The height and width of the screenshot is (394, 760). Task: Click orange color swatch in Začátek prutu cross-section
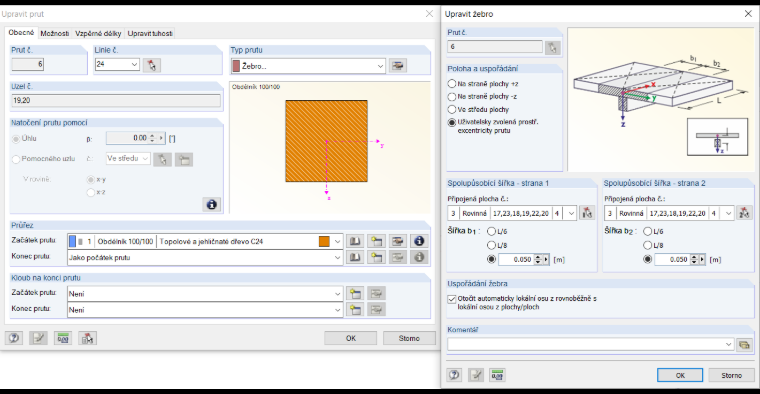(324, 241)
